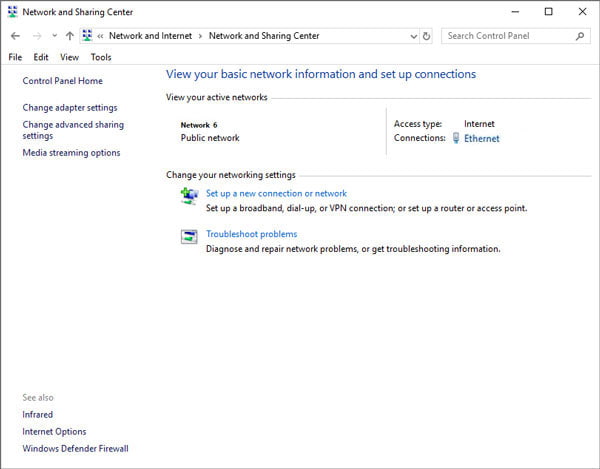Image resolution: width=600 pixels, height=469 pixels.
Task: Open Infrared under See also
Action: point(38,414)
